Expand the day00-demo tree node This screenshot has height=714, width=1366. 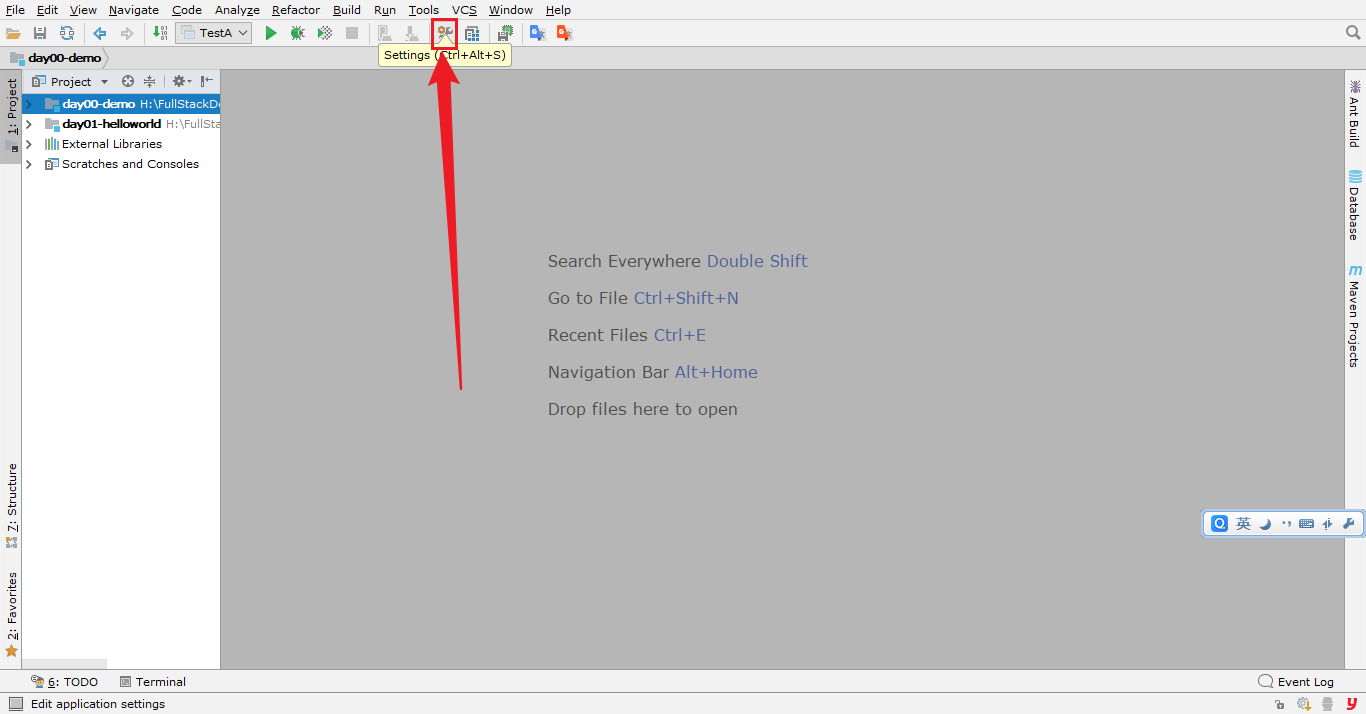click(x=29, y=104)
